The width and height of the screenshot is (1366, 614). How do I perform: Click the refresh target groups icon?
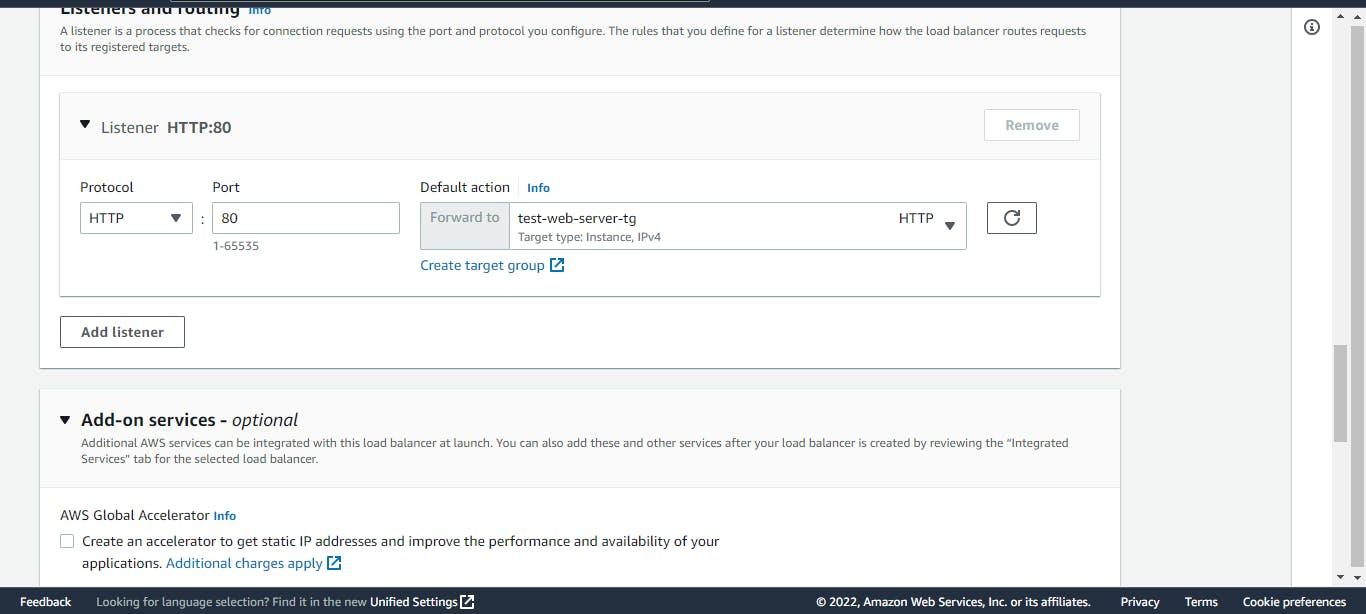coord(1012,218)
